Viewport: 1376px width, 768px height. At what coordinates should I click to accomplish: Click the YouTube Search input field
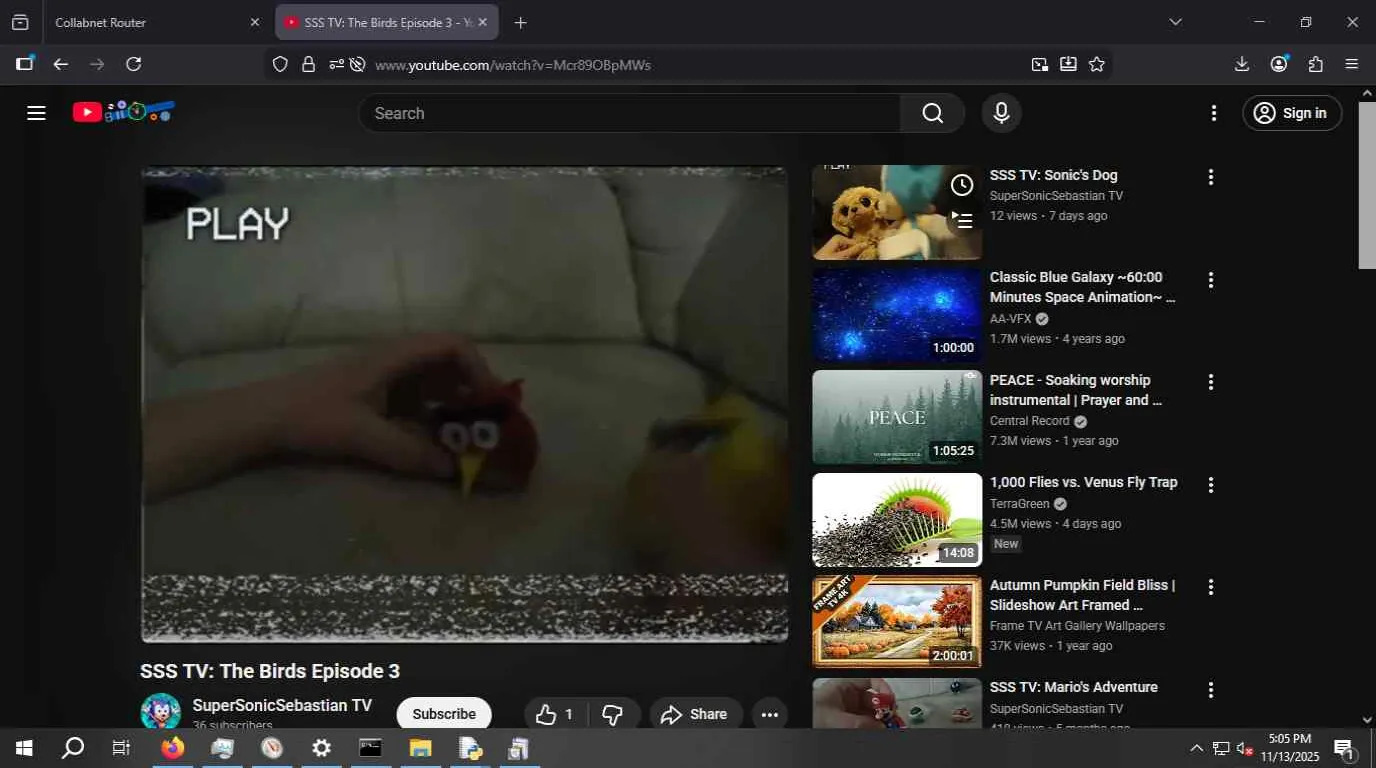[630, 113]
